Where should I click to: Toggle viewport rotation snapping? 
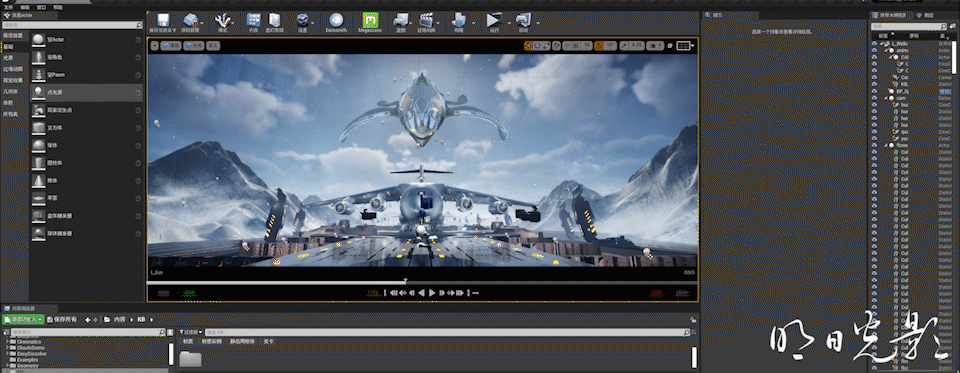pos(598,45)
